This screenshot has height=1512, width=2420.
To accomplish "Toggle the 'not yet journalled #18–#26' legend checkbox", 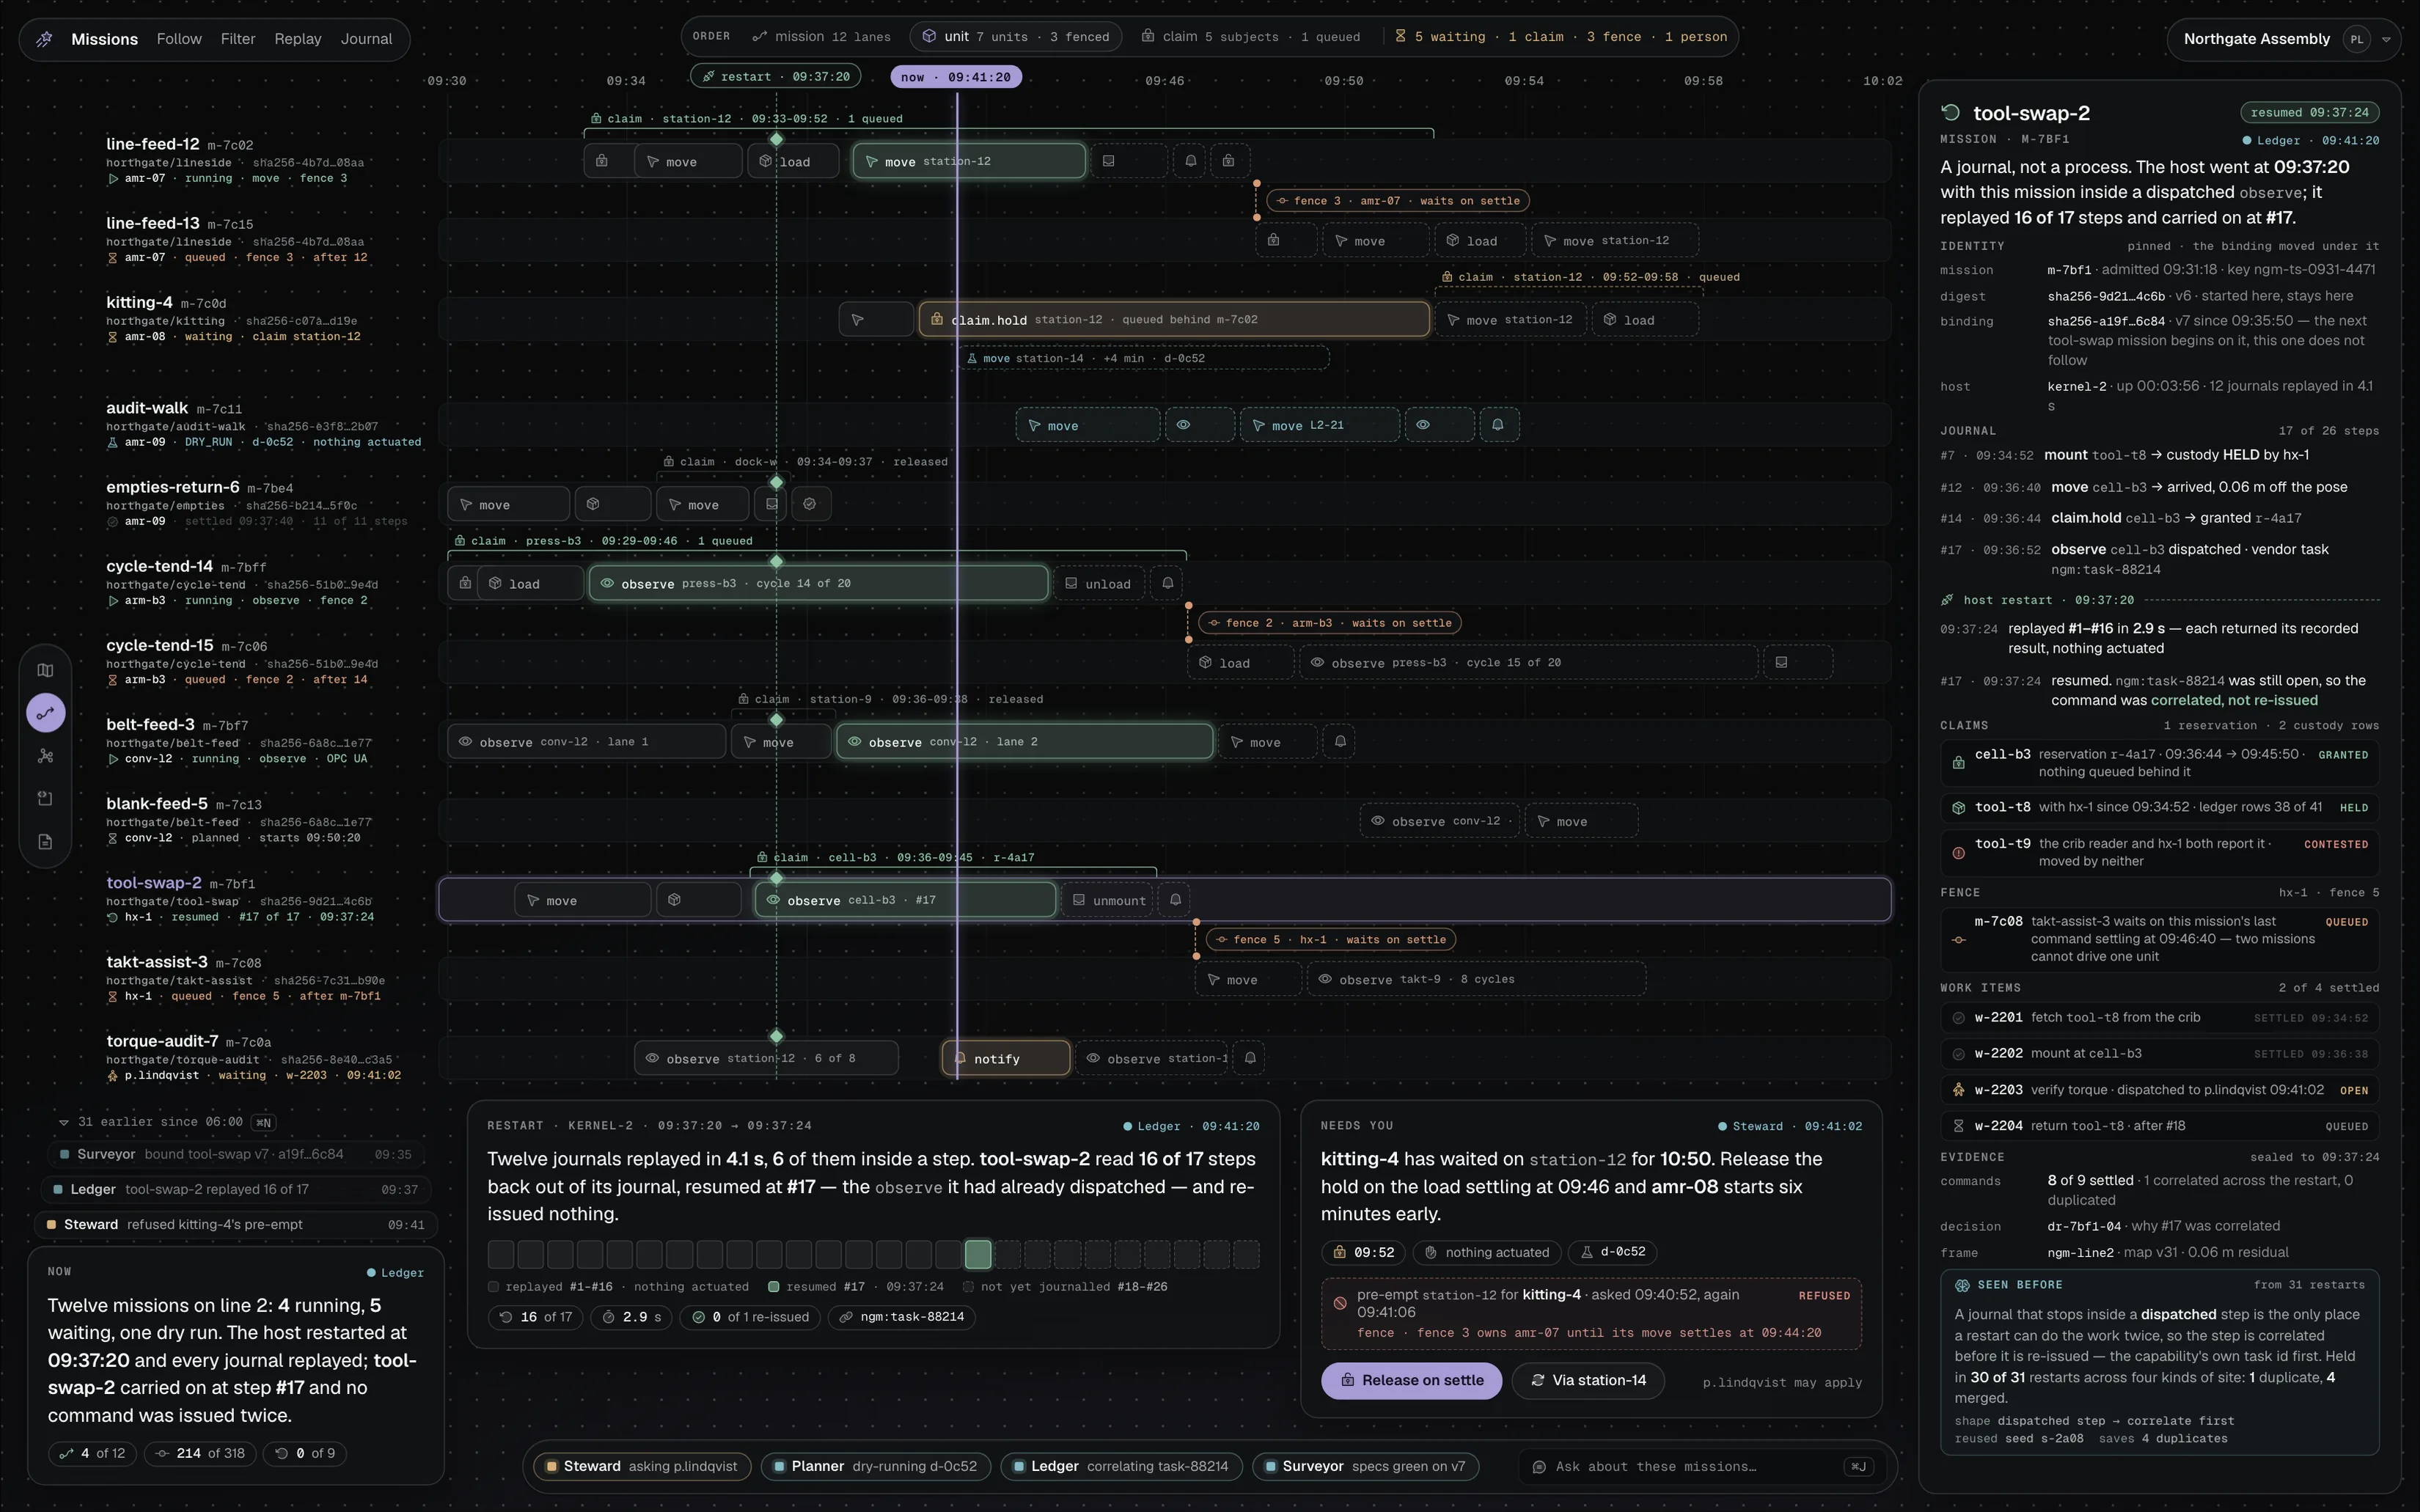I will [968, 1287].
